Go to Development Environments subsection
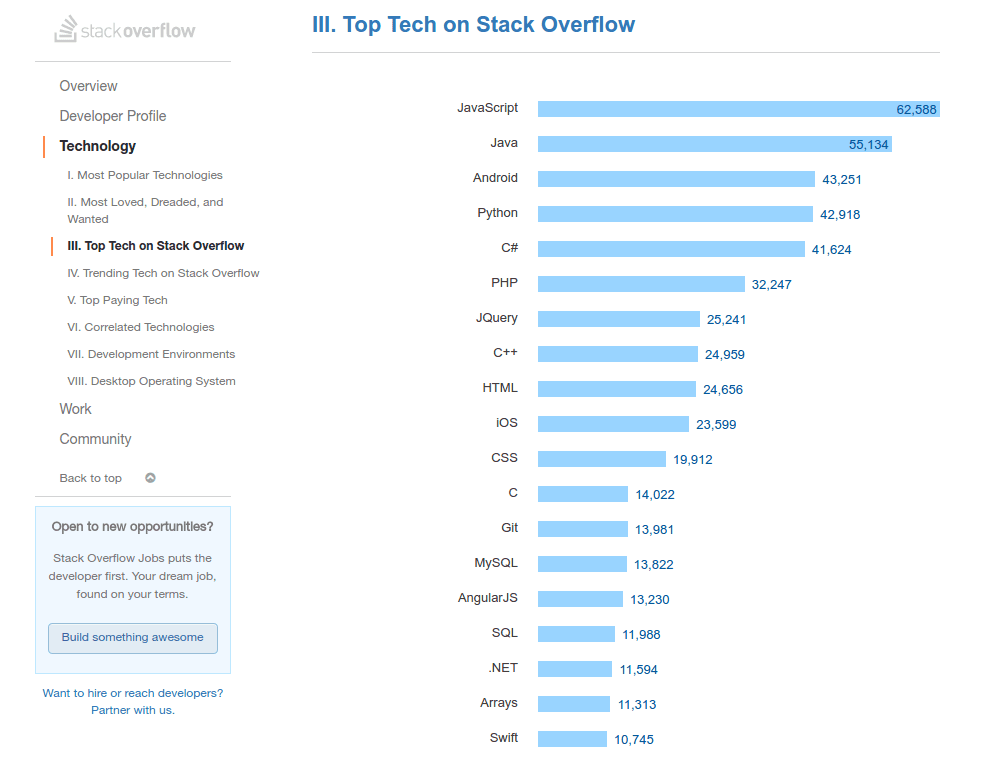The width and height of the screenshot is (984, 759). tap(151, 354)
